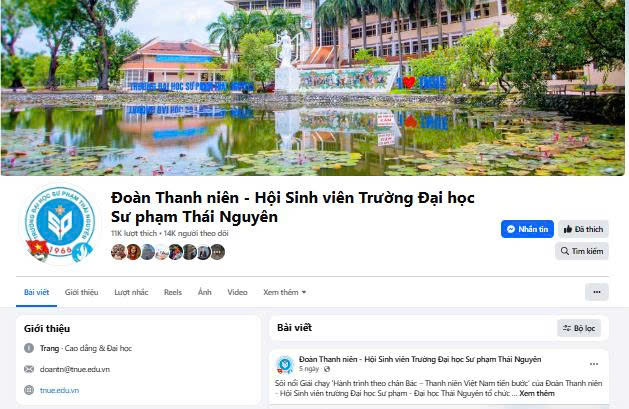Click the doantn@tnue.edu.vn email address
Screen dimensions: 629x409
(75, 369)
